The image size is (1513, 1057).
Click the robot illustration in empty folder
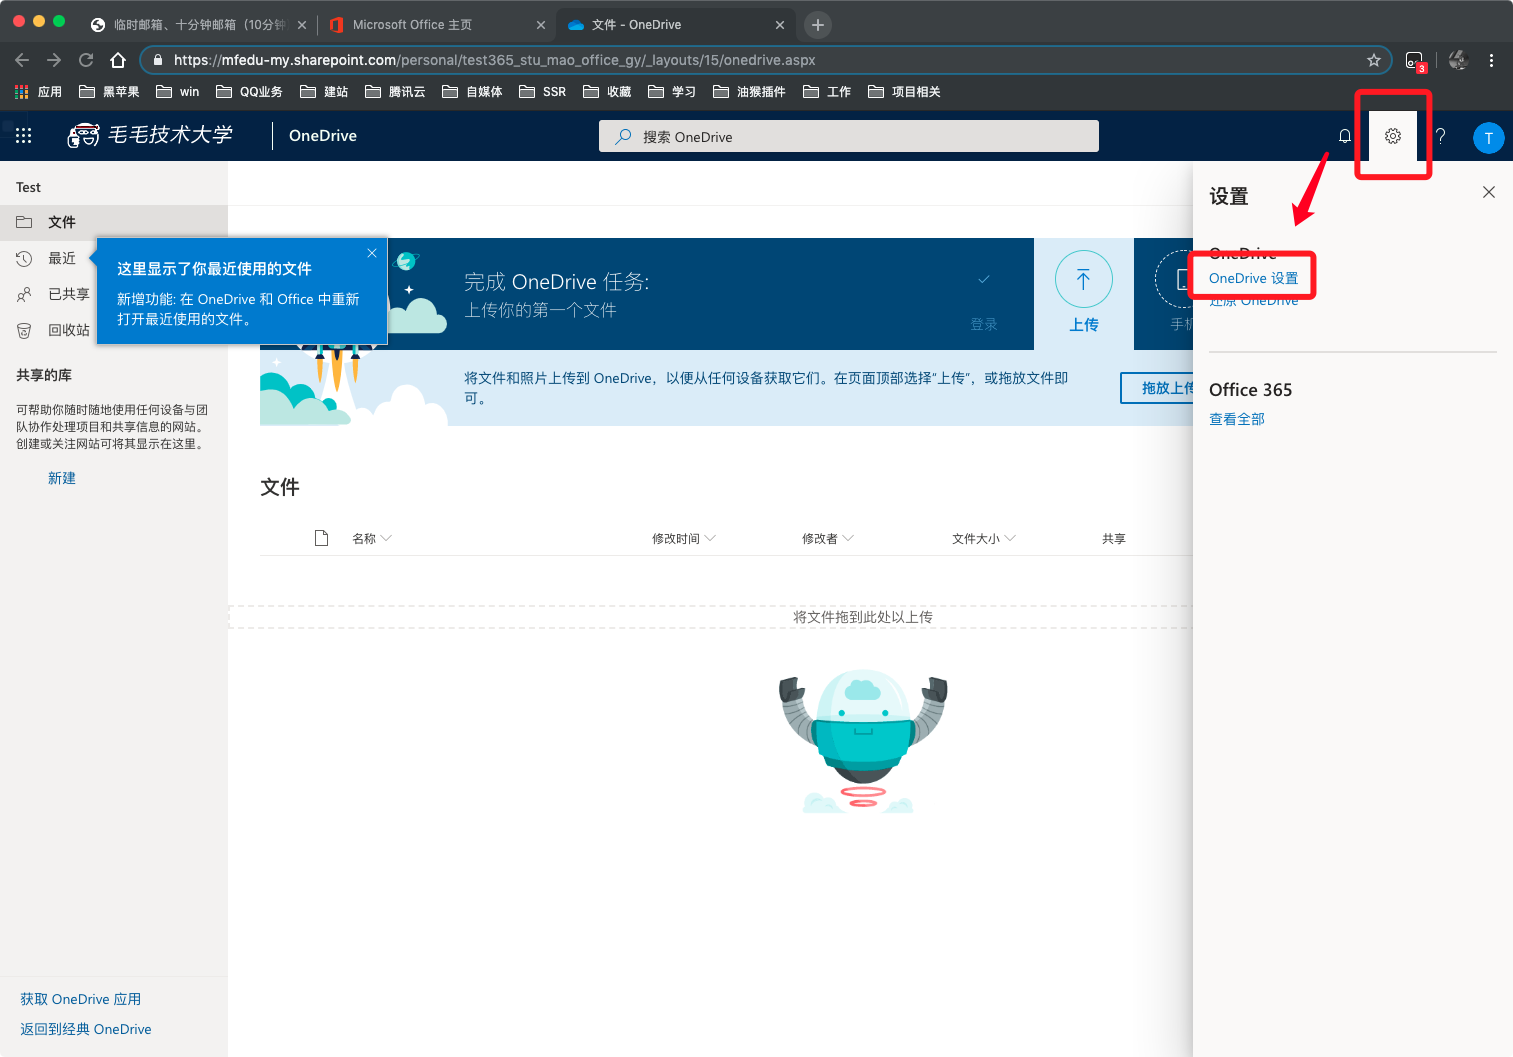point(863,741)
